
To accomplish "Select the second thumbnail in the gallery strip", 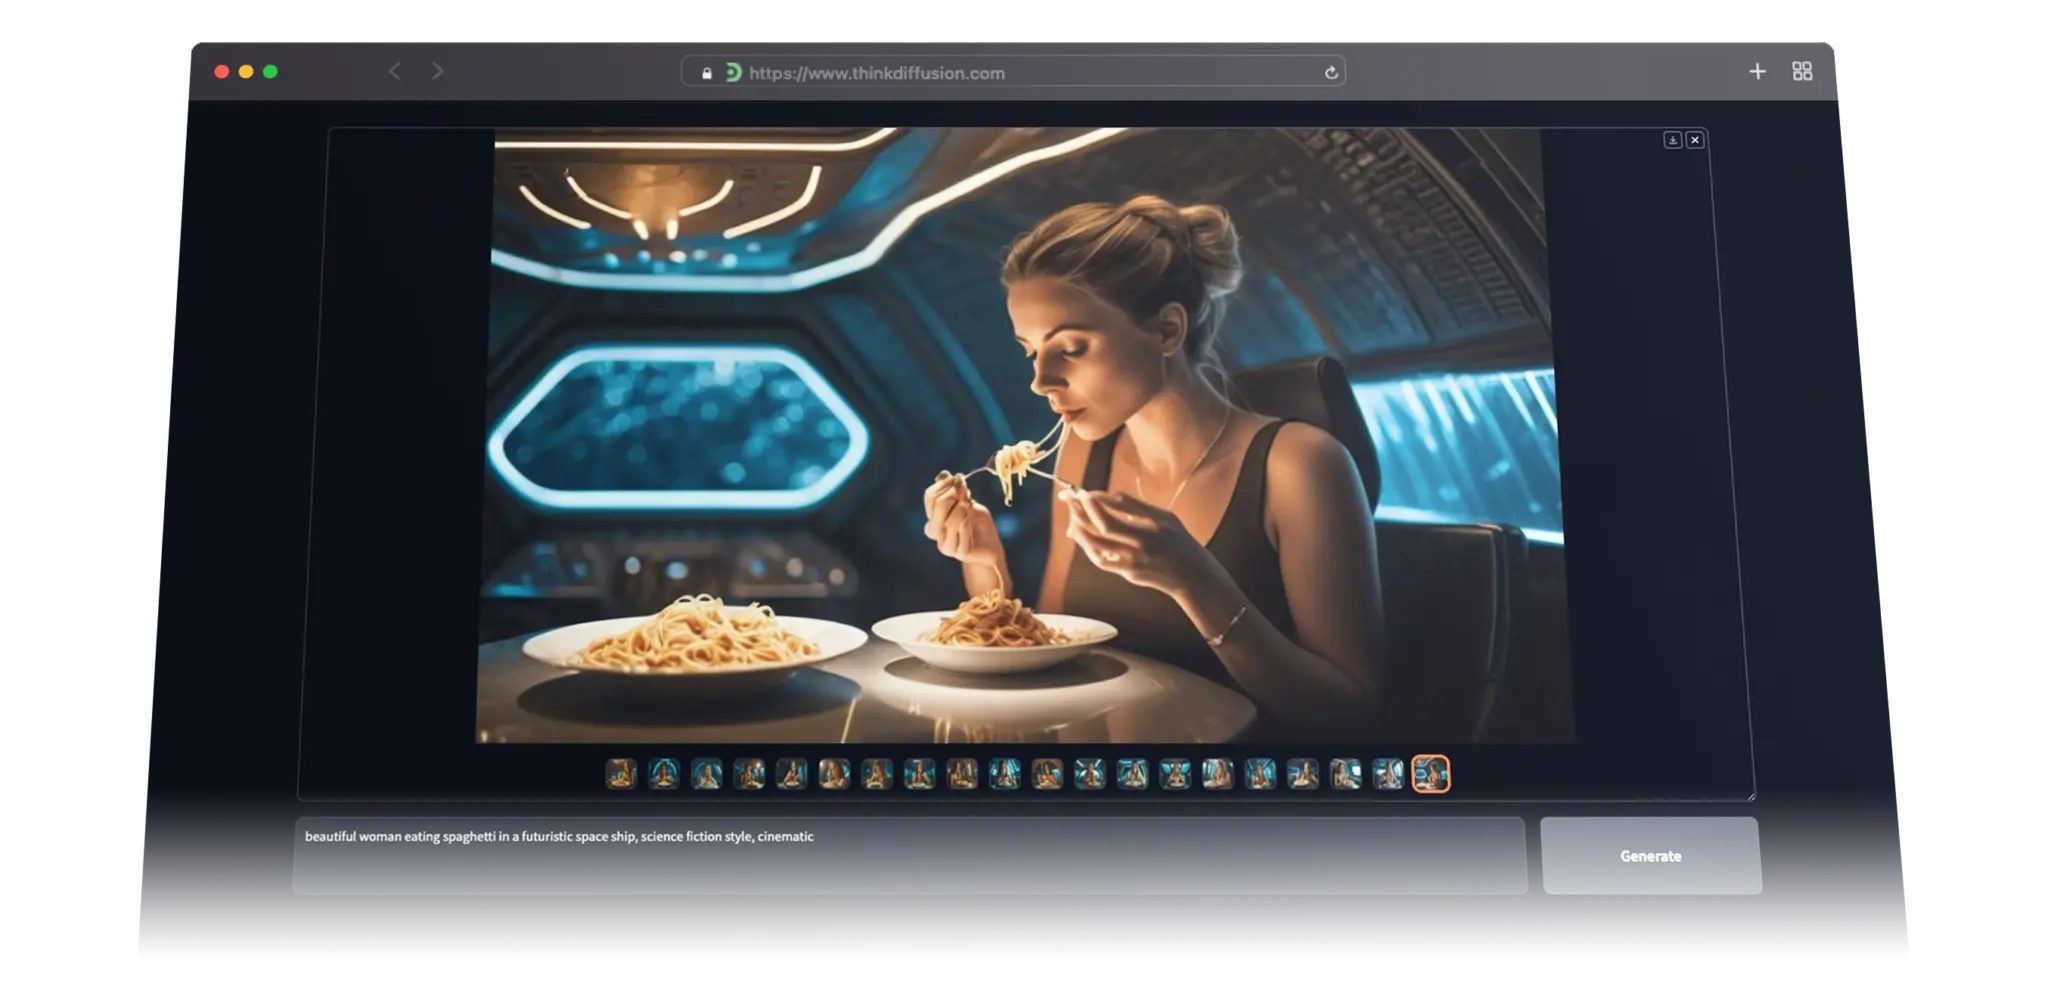I will pyautogui.click(x=664, y=774).
